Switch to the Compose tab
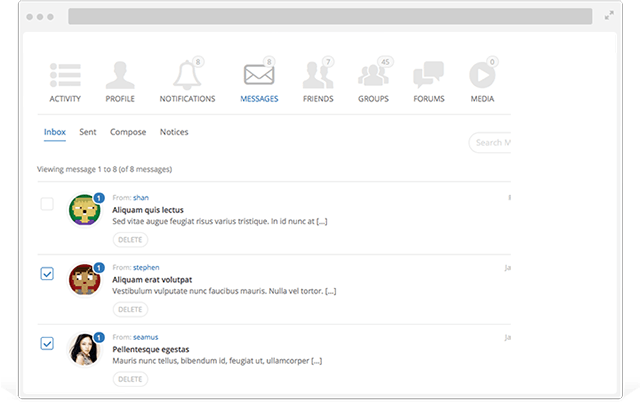The image size is (640, 402). click(128, 132)
